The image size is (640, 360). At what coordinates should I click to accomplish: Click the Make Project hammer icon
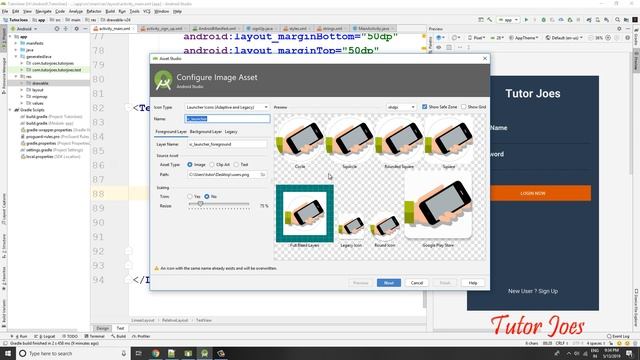490,20
